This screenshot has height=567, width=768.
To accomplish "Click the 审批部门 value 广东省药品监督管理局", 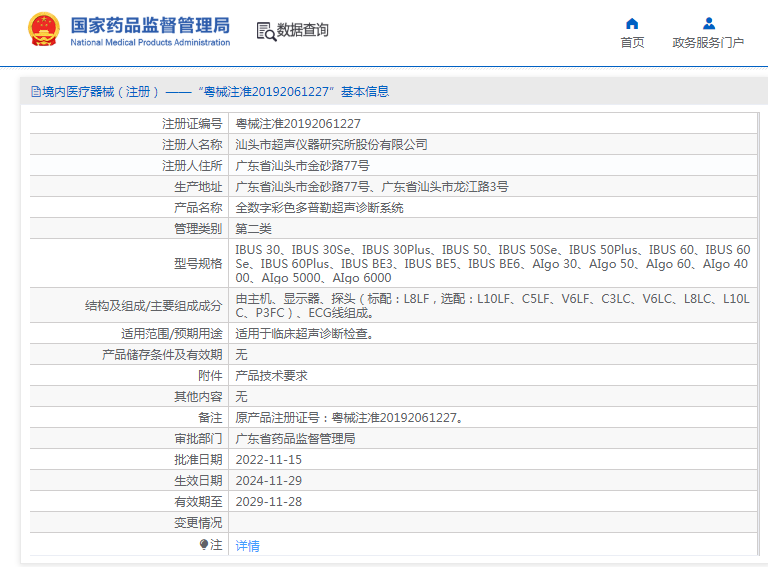I will [x=295, y=439].
